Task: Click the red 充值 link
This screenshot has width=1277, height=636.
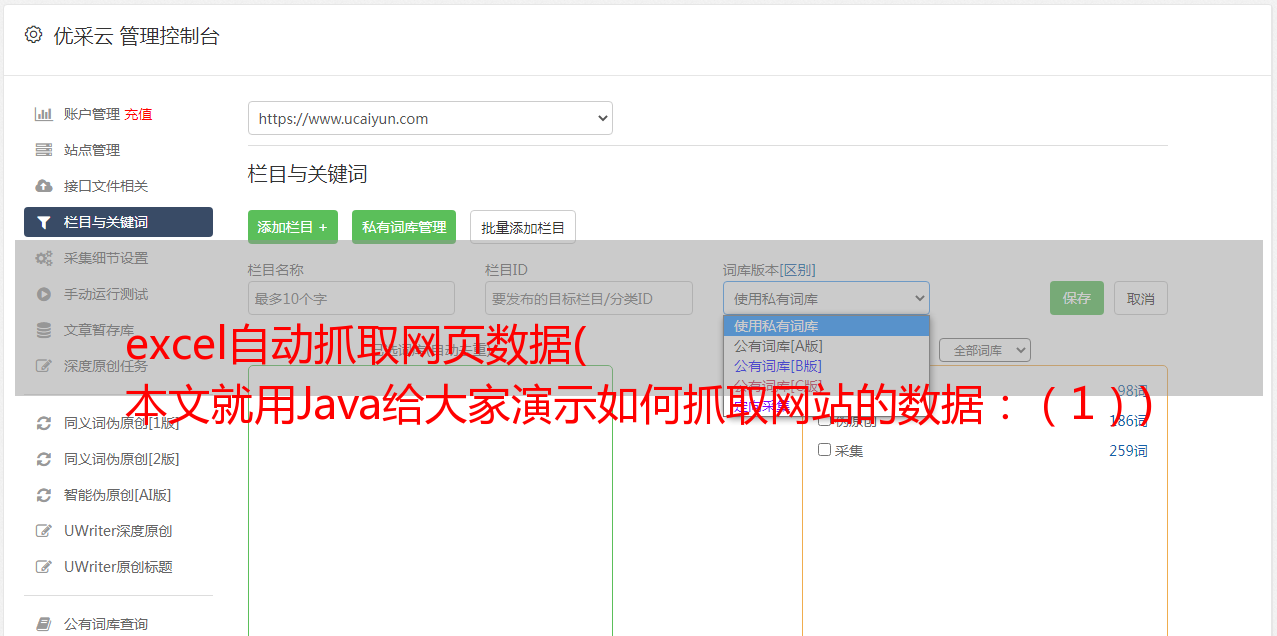Action: [139, 114]
